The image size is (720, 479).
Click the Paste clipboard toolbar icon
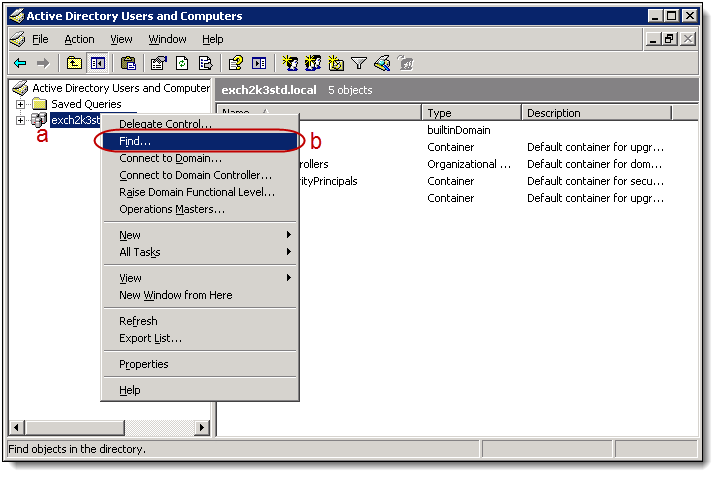128,63
